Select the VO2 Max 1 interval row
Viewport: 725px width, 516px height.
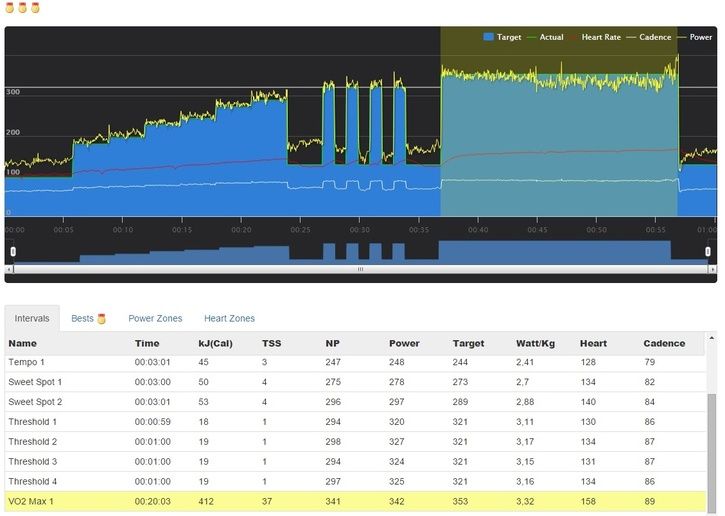(x=355, y=501)
